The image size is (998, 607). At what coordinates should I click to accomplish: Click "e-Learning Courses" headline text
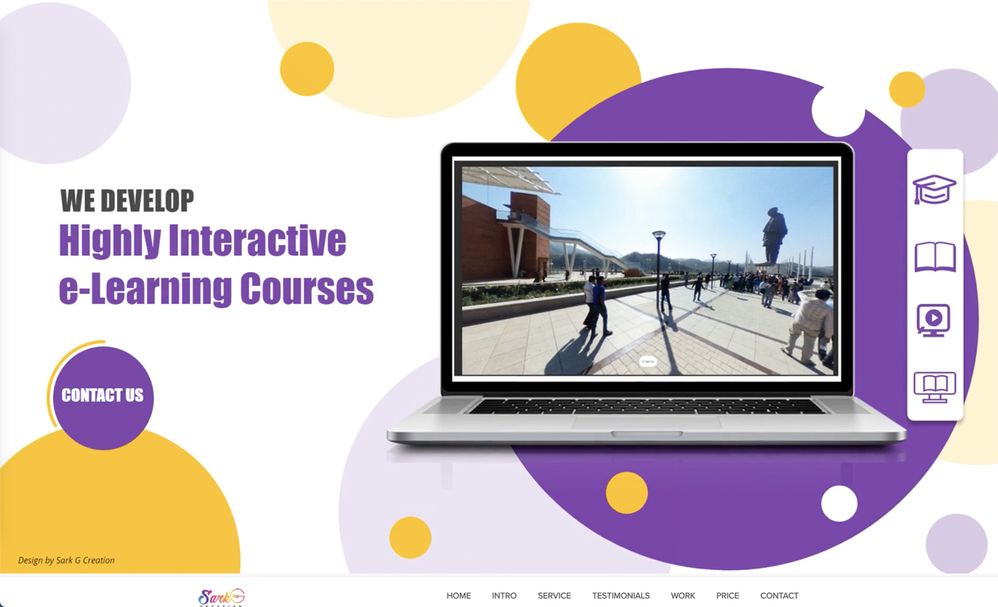coord(216,289)
